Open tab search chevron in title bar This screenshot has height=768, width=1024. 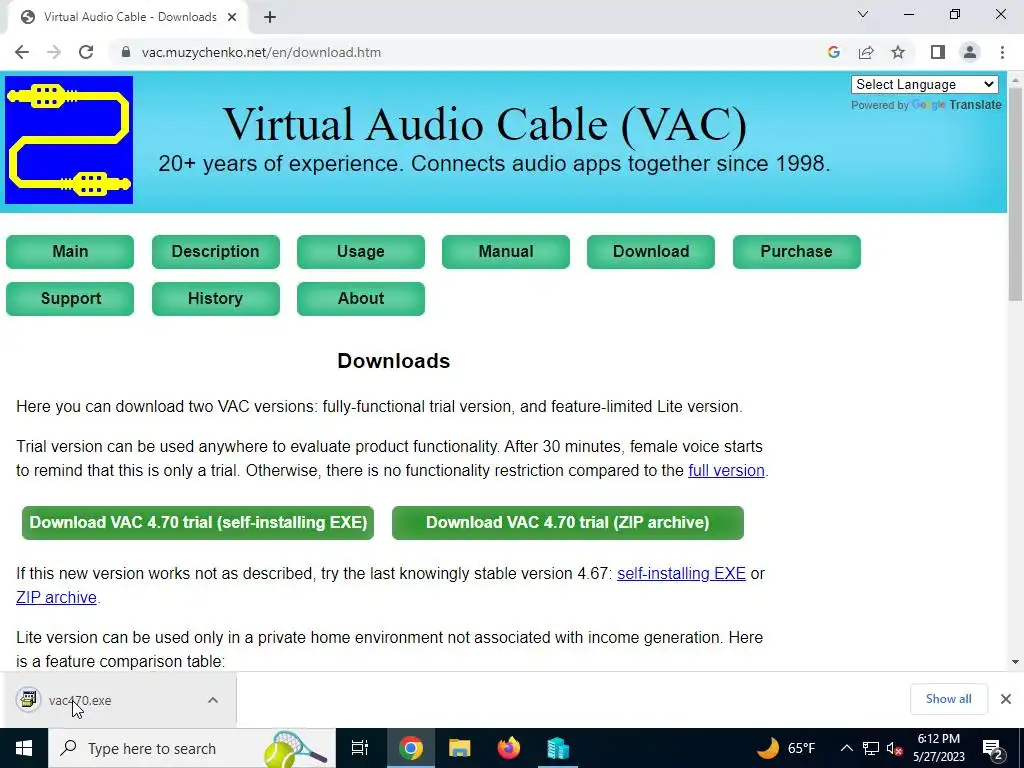[863, 14]
